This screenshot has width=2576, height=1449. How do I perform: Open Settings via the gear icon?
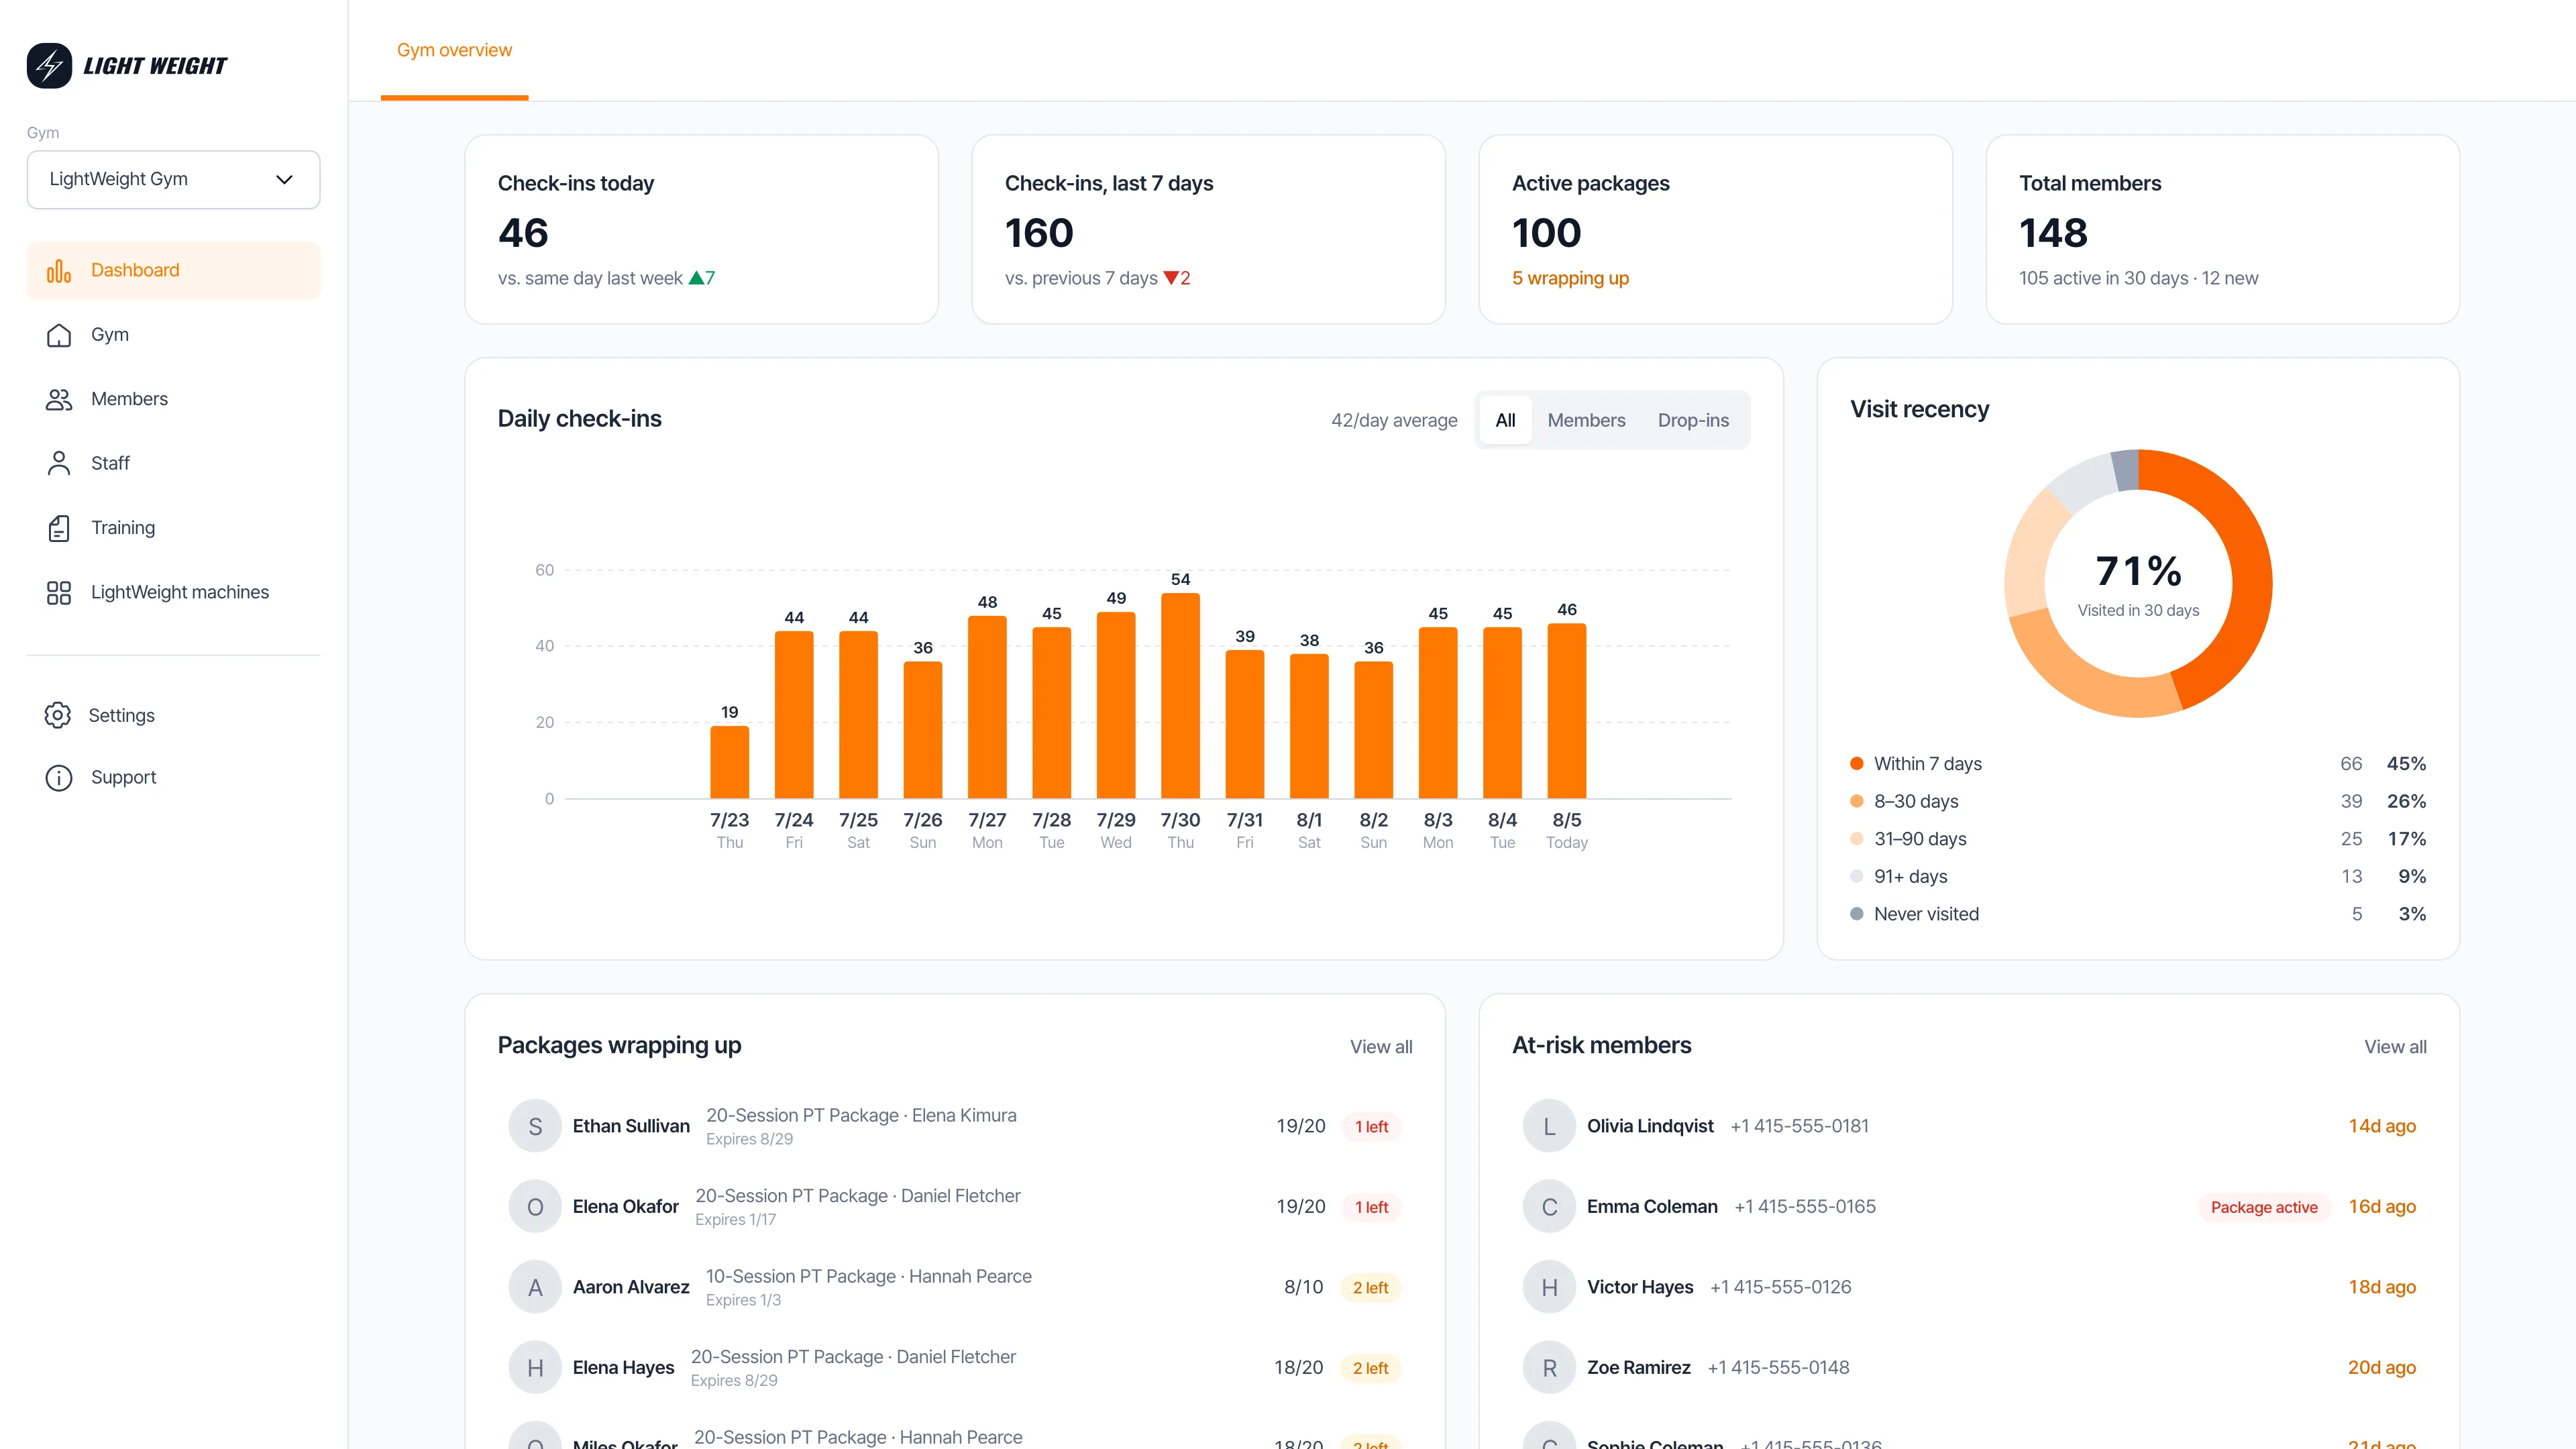(x=58, y=715)
